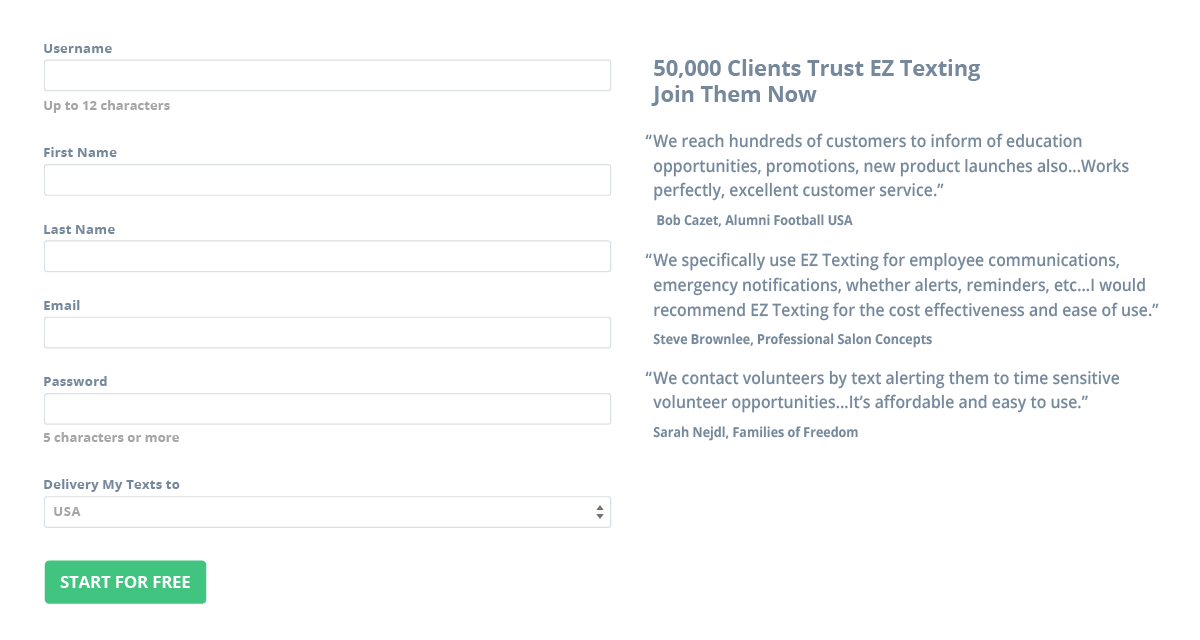The image size is (1200, 640).
Task: Click the Username input field
Action: click(x=327, y=76)
